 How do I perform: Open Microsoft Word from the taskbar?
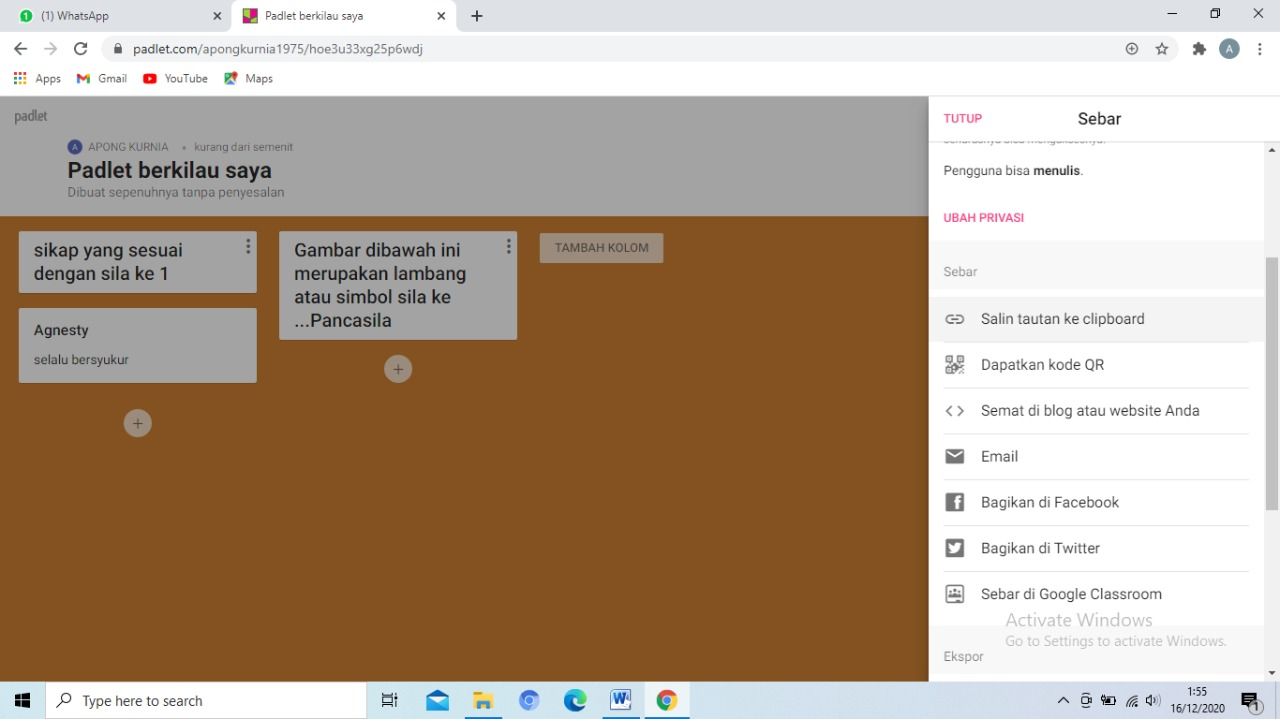(x=620, y=701)
